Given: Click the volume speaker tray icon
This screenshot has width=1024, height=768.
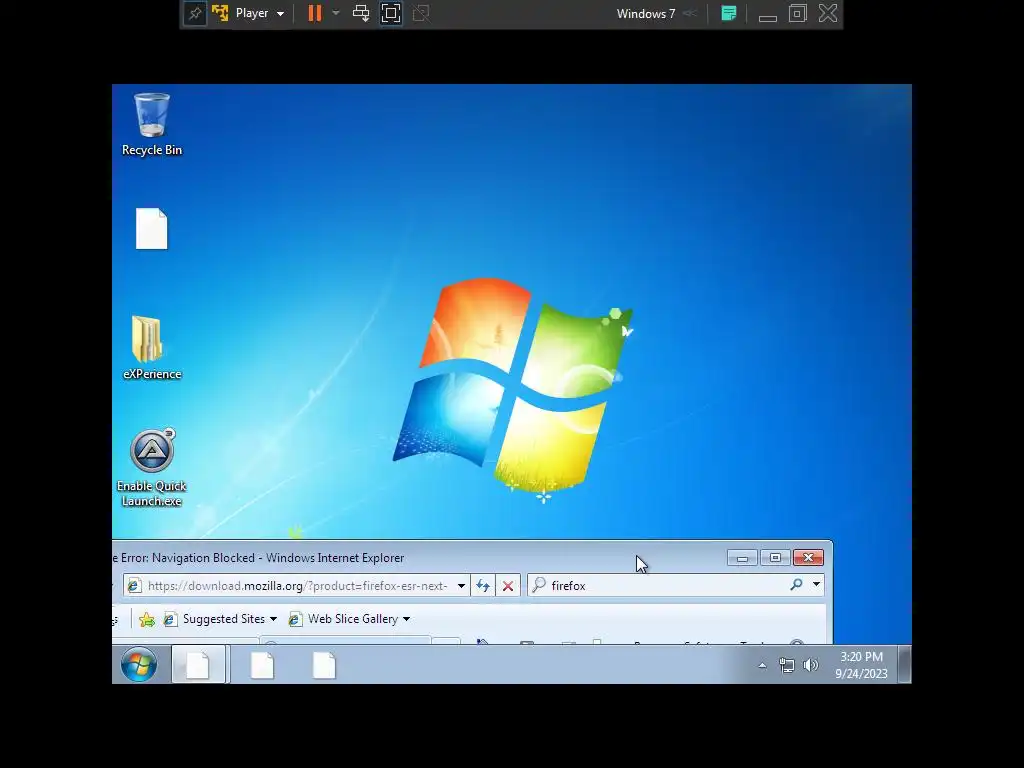Looking at the screenshot, I should [810, 665].
